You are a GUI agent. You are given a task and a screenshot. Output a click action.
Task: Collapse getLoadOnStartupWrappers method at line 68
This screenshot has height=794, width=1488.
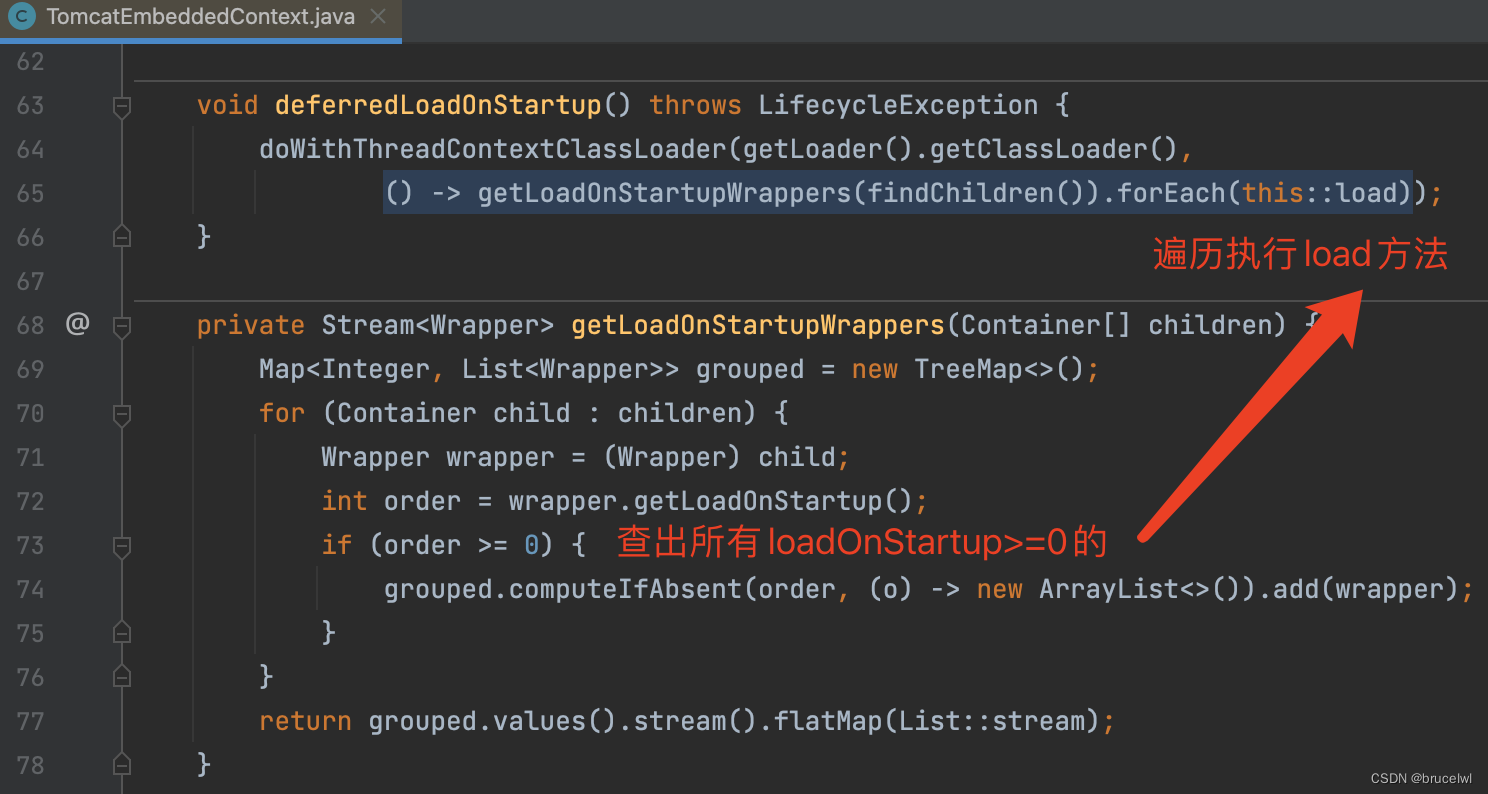point(122,325)
